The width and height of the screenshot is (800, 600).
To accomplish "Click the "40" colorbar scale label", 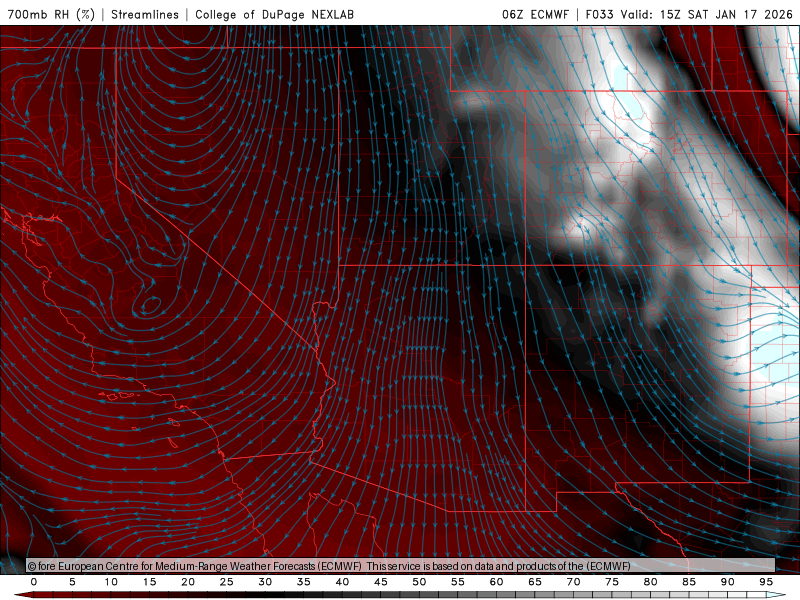I will [342, 582].
